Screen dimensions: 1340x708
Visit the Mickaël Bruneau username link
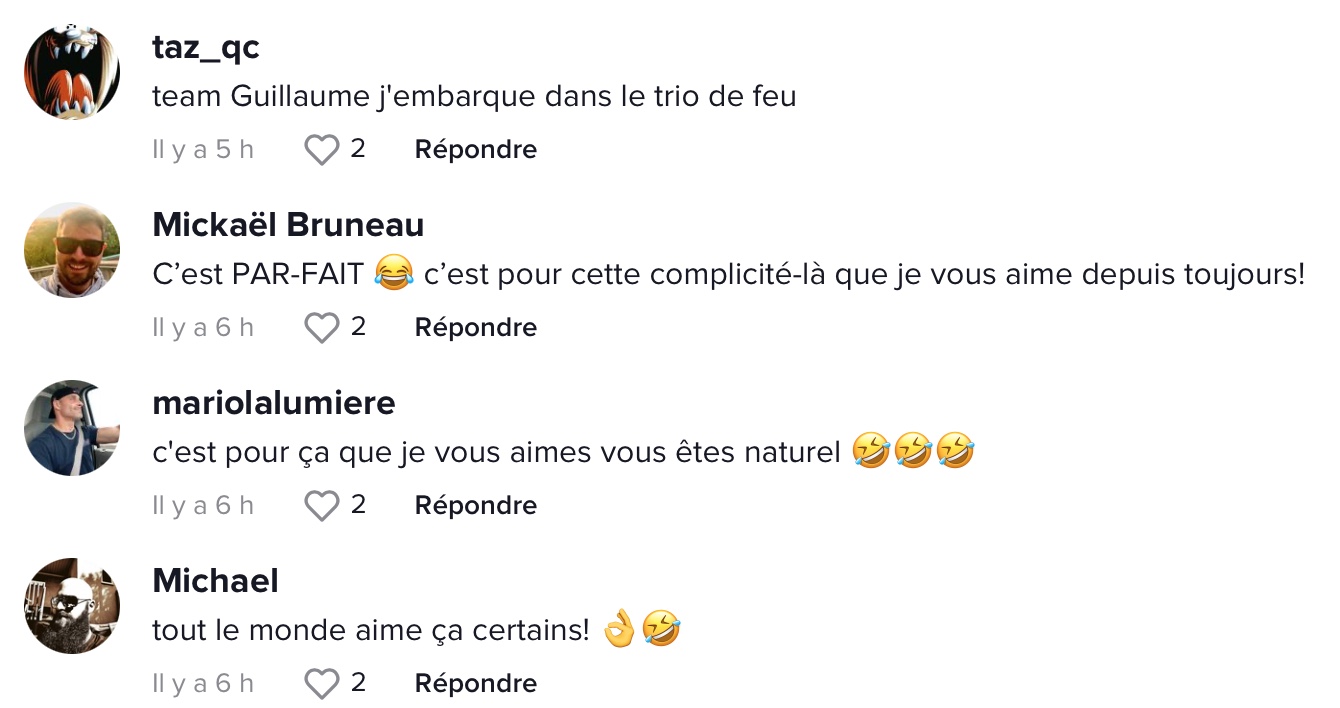point(288,225)
